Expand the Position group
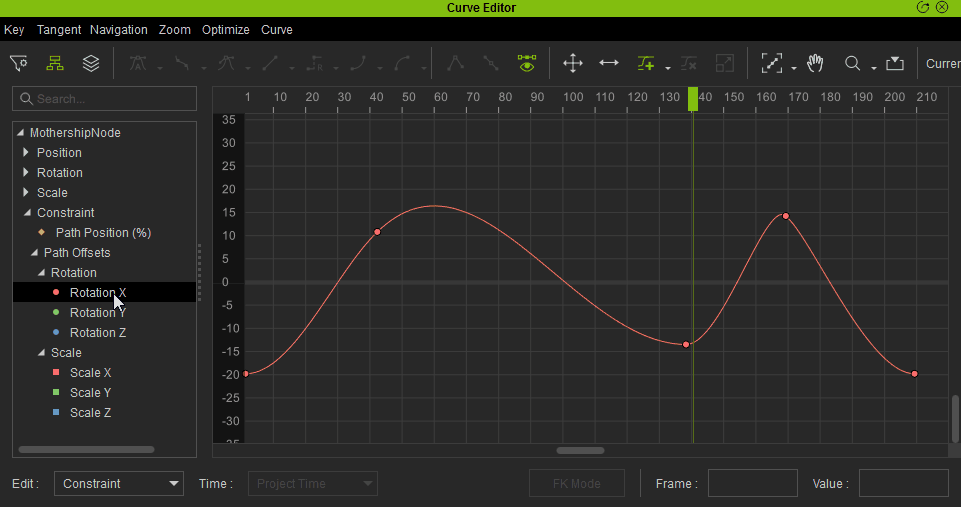The width and height of the screenshot is (961, 507). pos(26,152)
